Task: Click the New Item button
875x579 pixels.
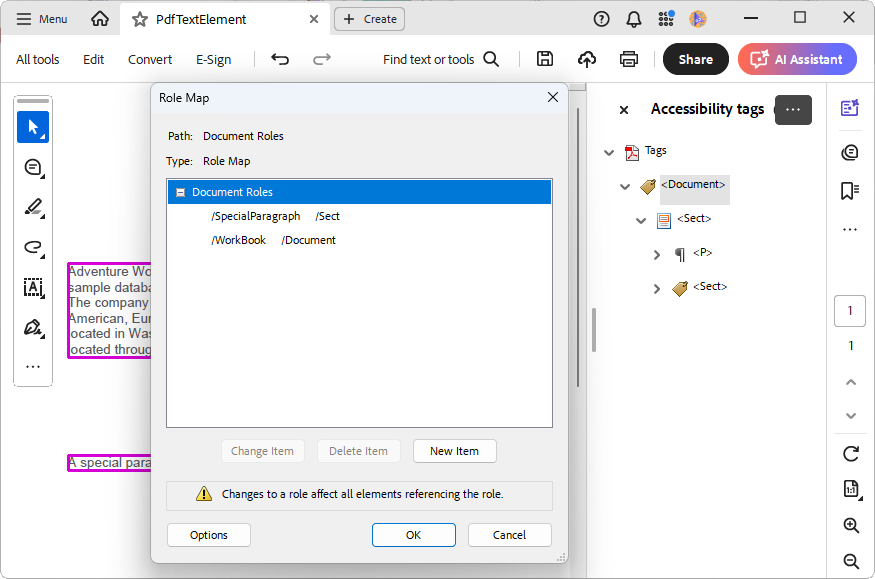Action: (x=454, y=451)
